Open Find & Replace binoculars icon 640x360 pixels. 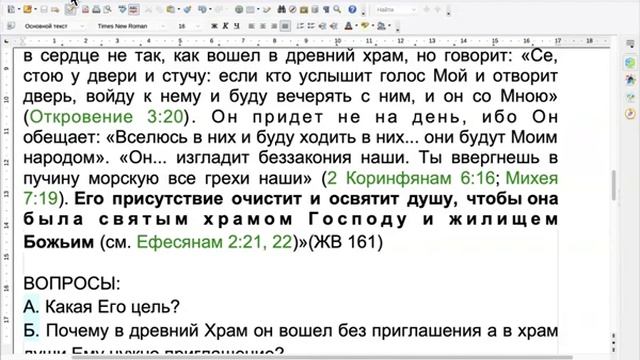tap(282, 9)
